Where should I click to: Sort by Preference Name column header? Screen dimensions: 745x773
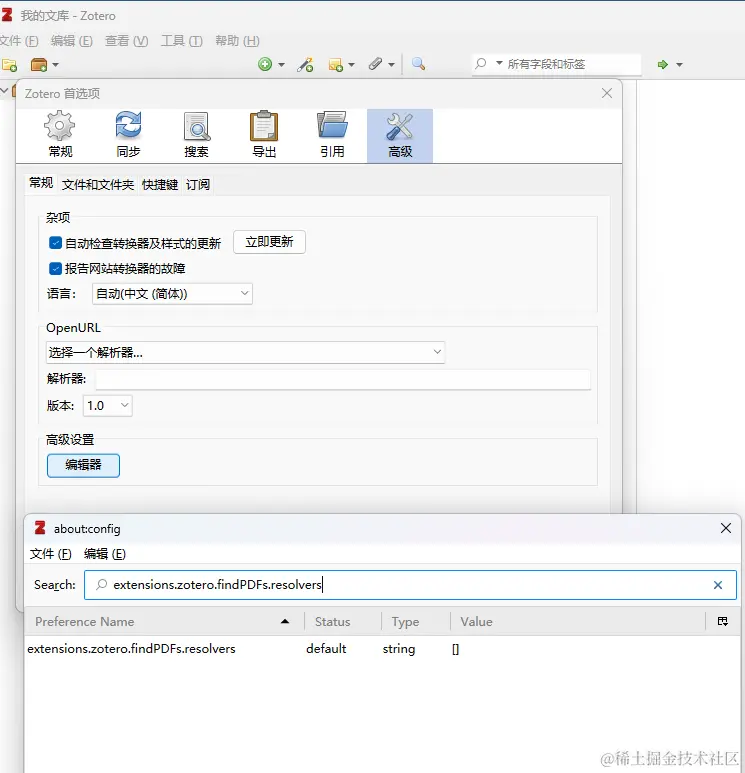164,622
